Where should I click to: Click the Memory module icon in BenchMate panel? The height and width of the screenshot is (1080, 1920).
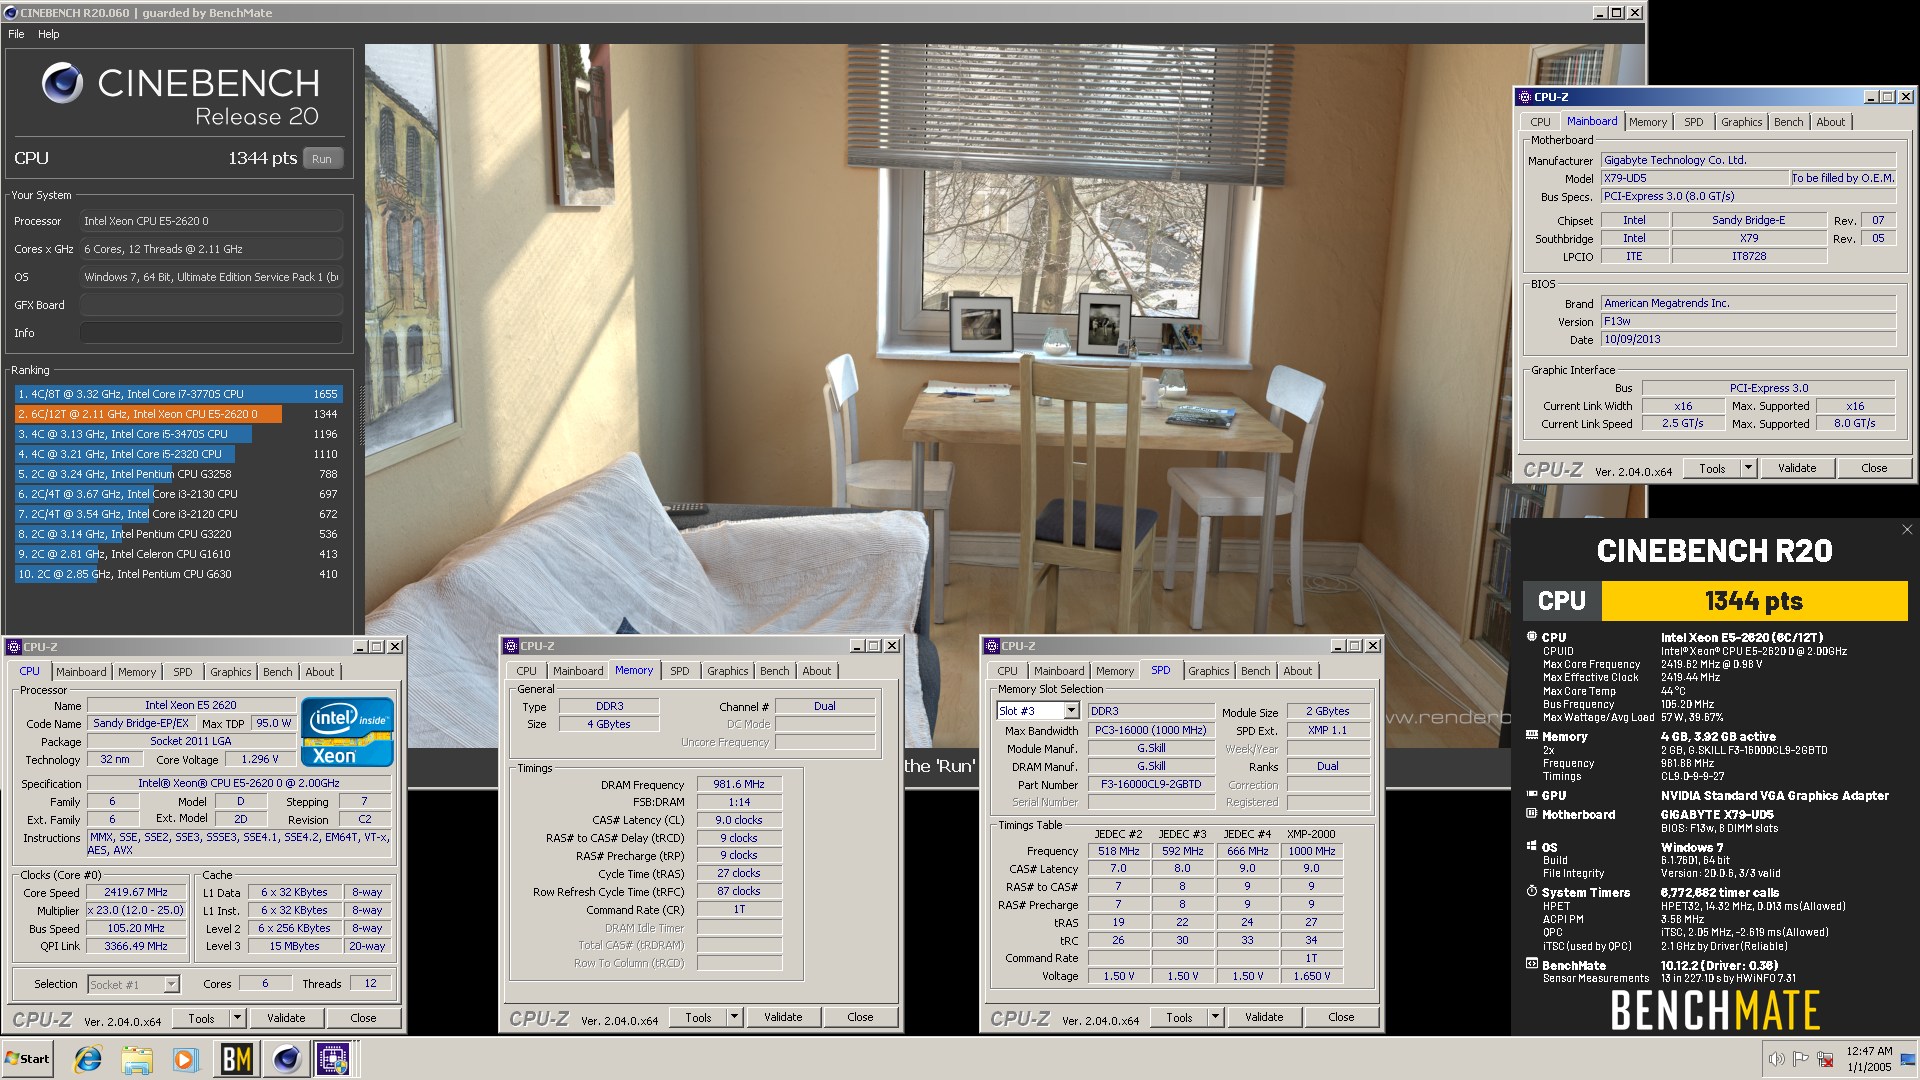[1531, 735]
